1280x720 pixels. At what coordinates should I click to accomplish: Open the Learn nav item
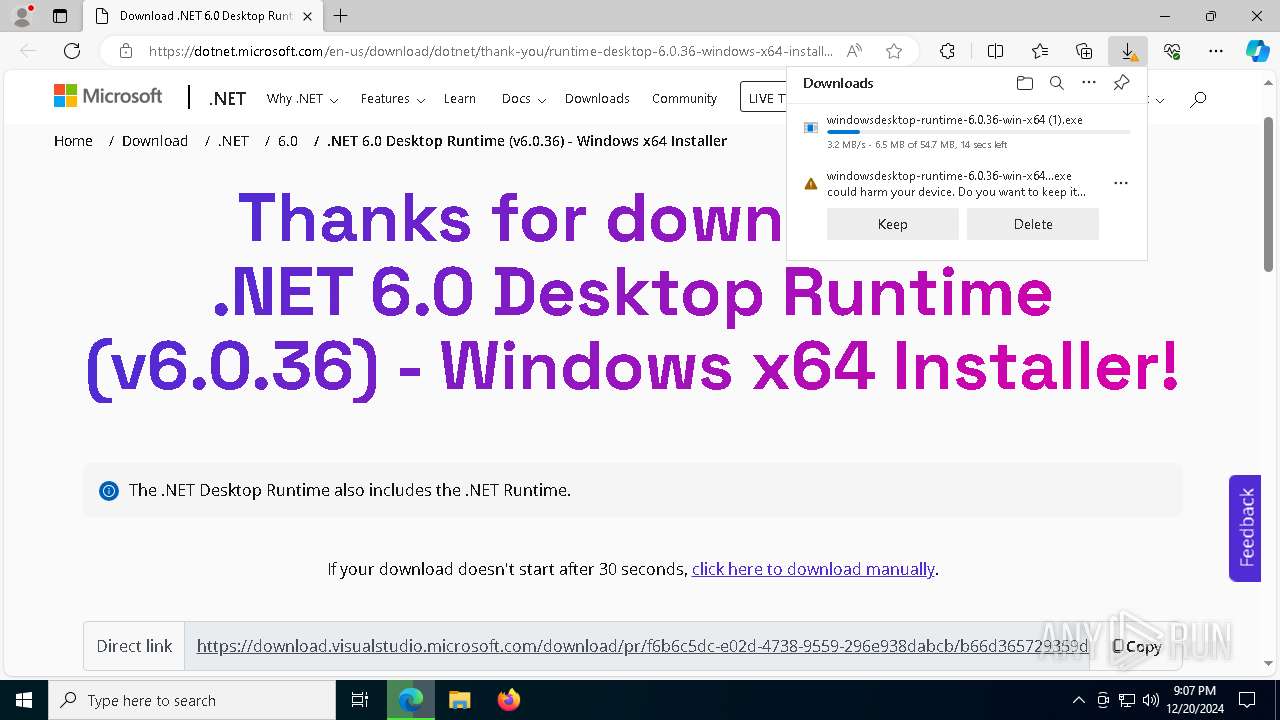click(460, 98)
